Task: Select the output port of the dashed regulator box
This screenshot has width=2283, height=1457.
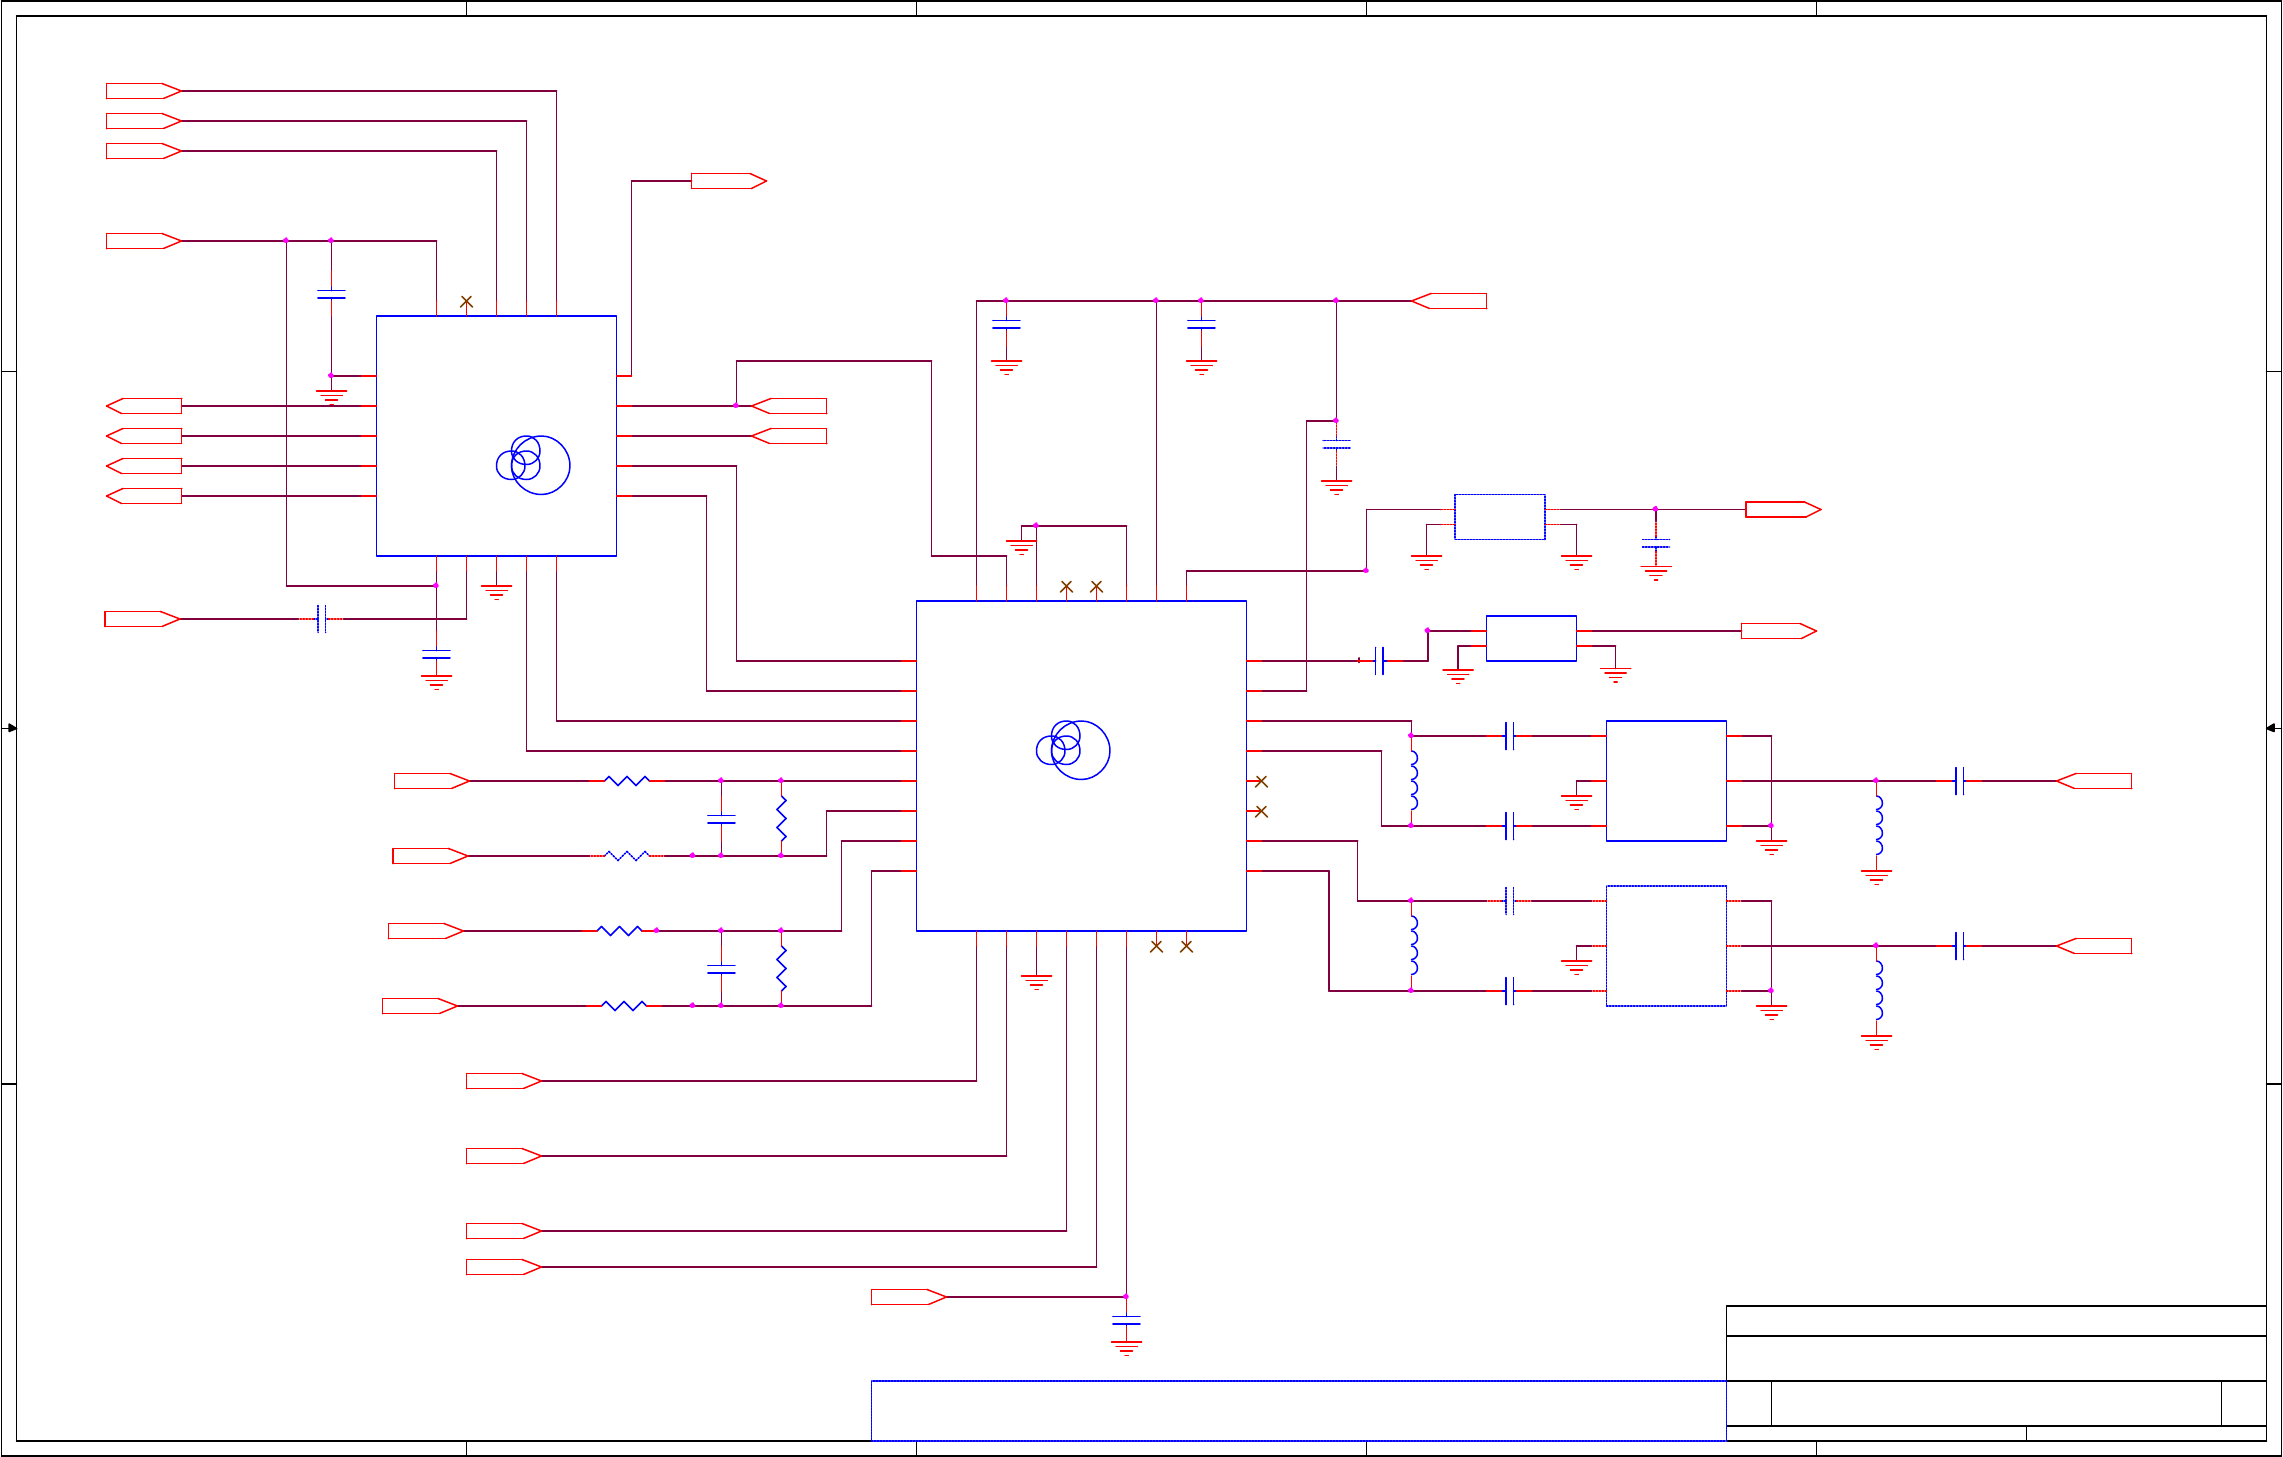Action: [x=1783, y=510]
